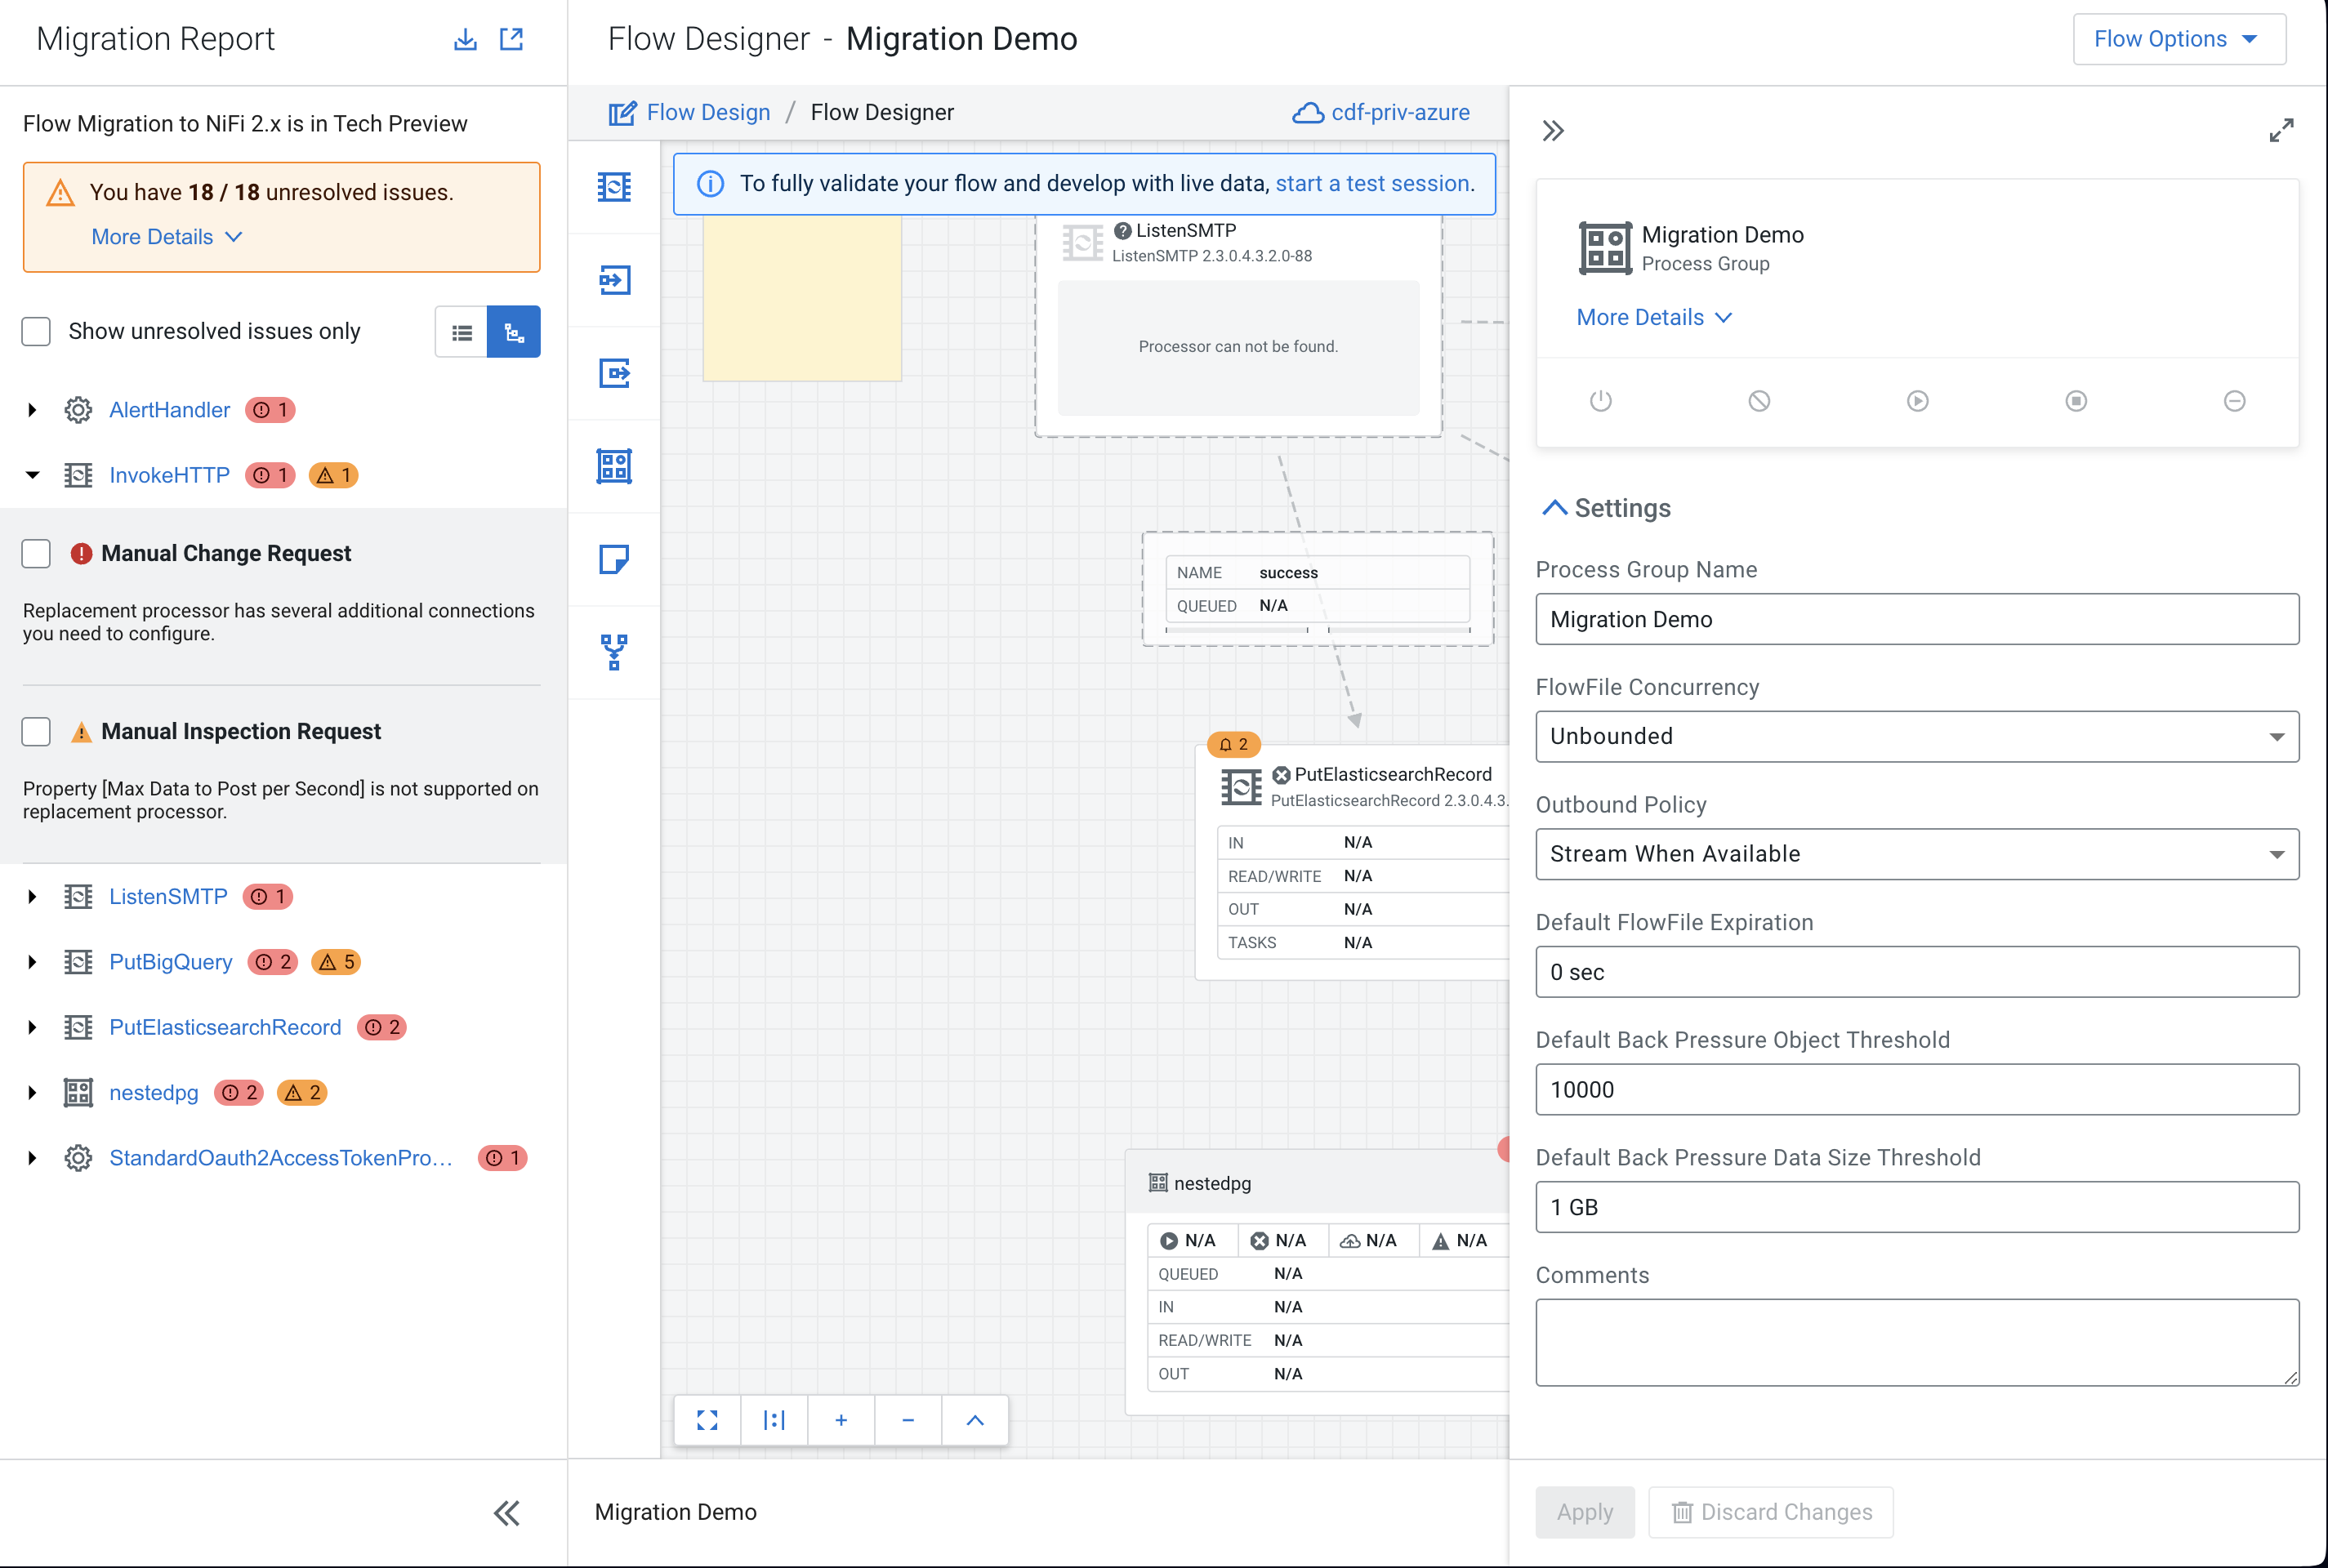Open the Outbound Policy dropdown
The image size is (2328, 1568).
click(1916, 854)
